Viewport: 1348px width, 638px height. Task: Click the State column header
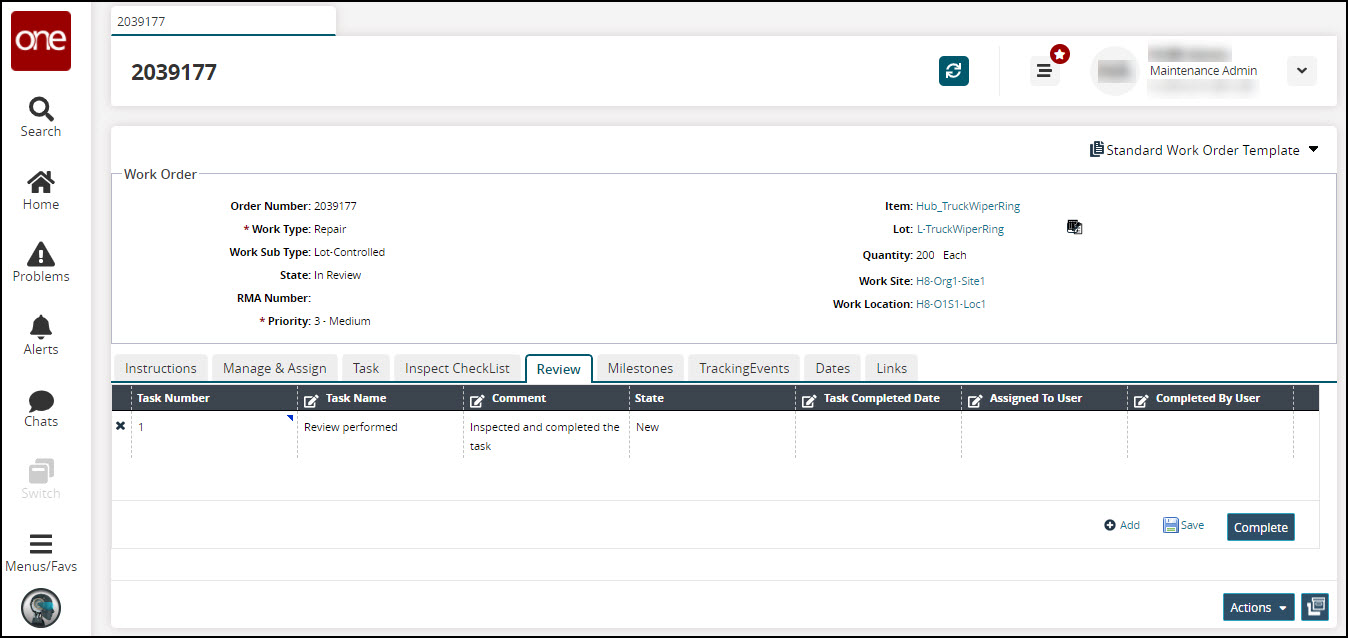coord(712,398)
